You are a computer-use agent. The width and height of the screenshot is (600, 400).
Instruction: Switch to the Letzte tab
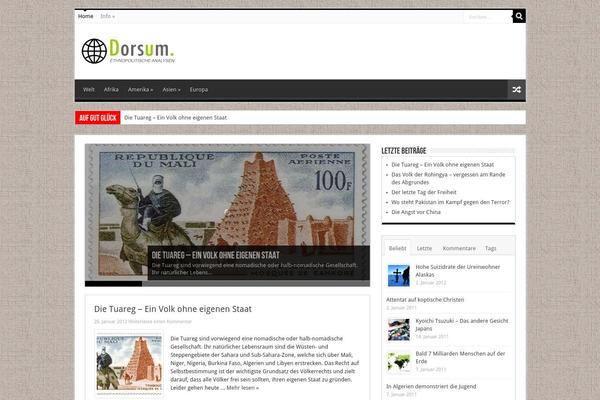[424, 248]
